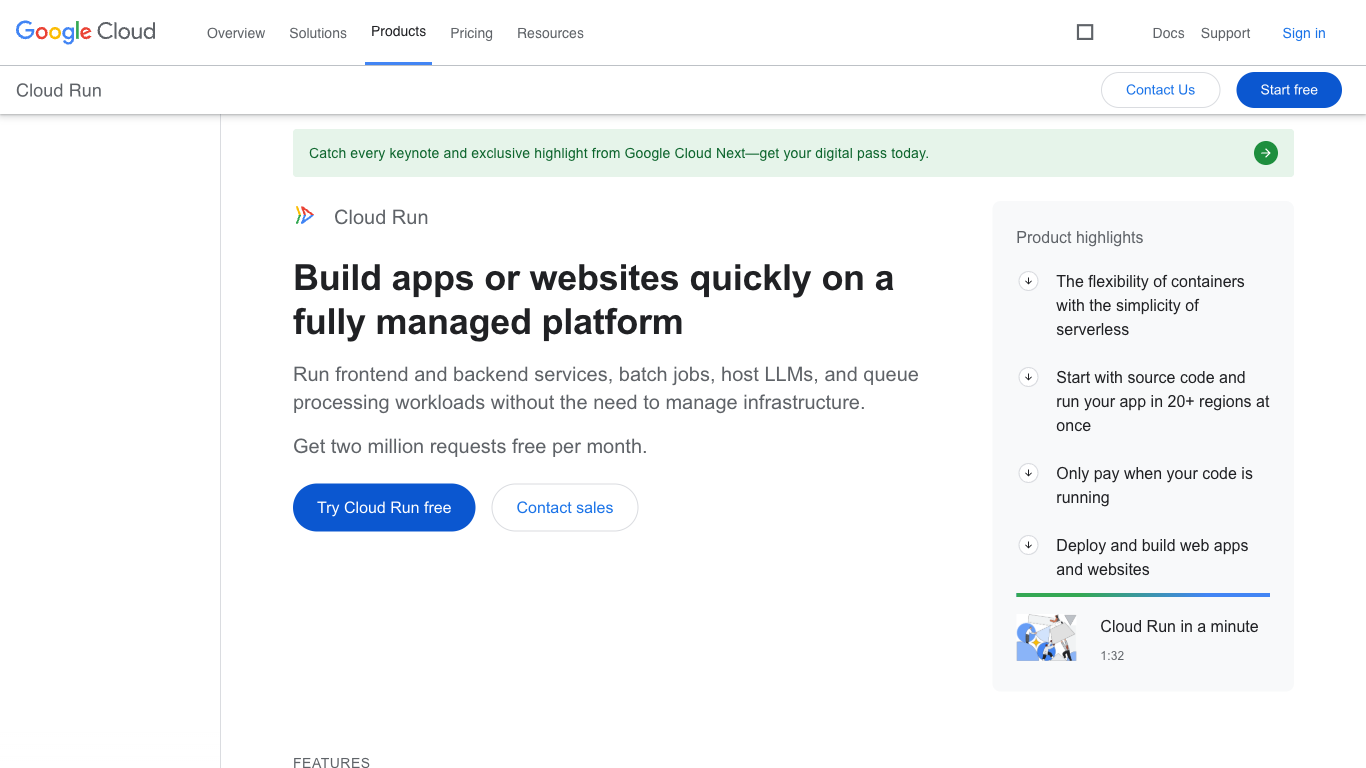Viewport: 1366px width, 768px height.
Task: Click arrow beside flexibility of containers highlight
Action: [1028, 281]
